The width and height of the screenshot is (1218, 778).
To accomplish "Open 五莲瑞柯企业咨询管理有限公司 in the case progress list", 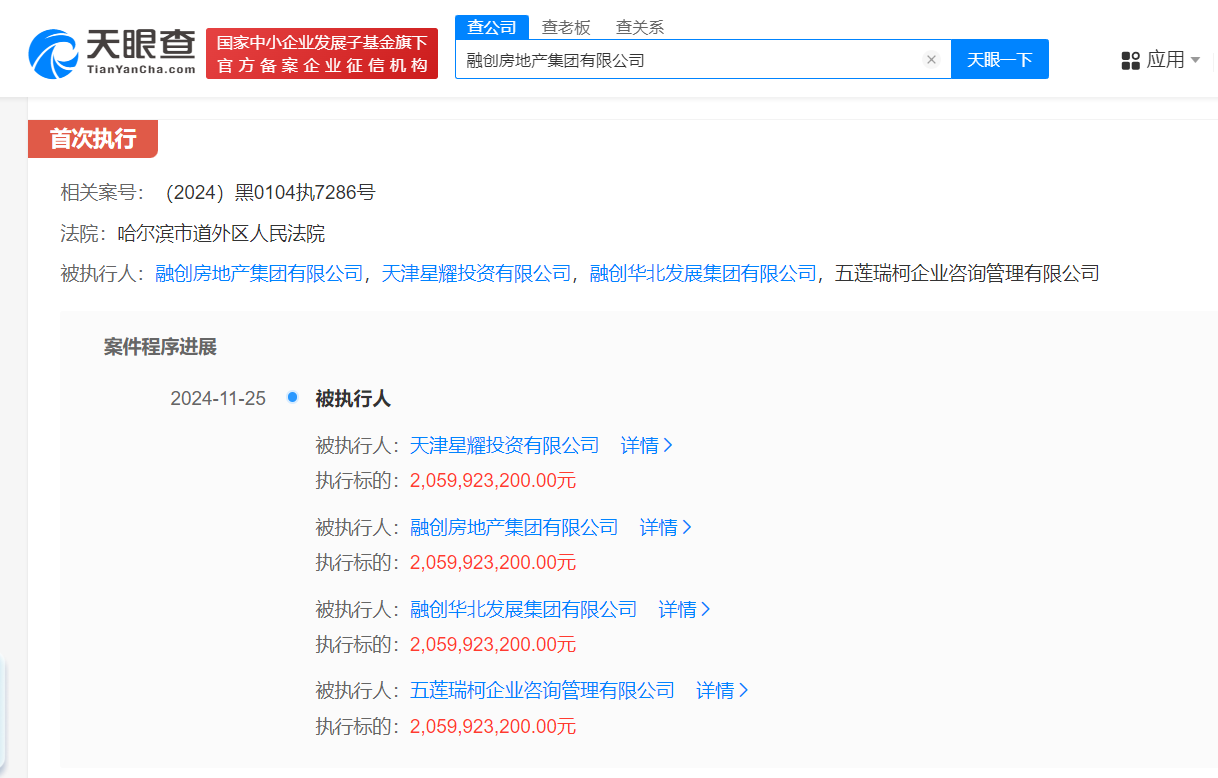I will click(x=543, y=690).
